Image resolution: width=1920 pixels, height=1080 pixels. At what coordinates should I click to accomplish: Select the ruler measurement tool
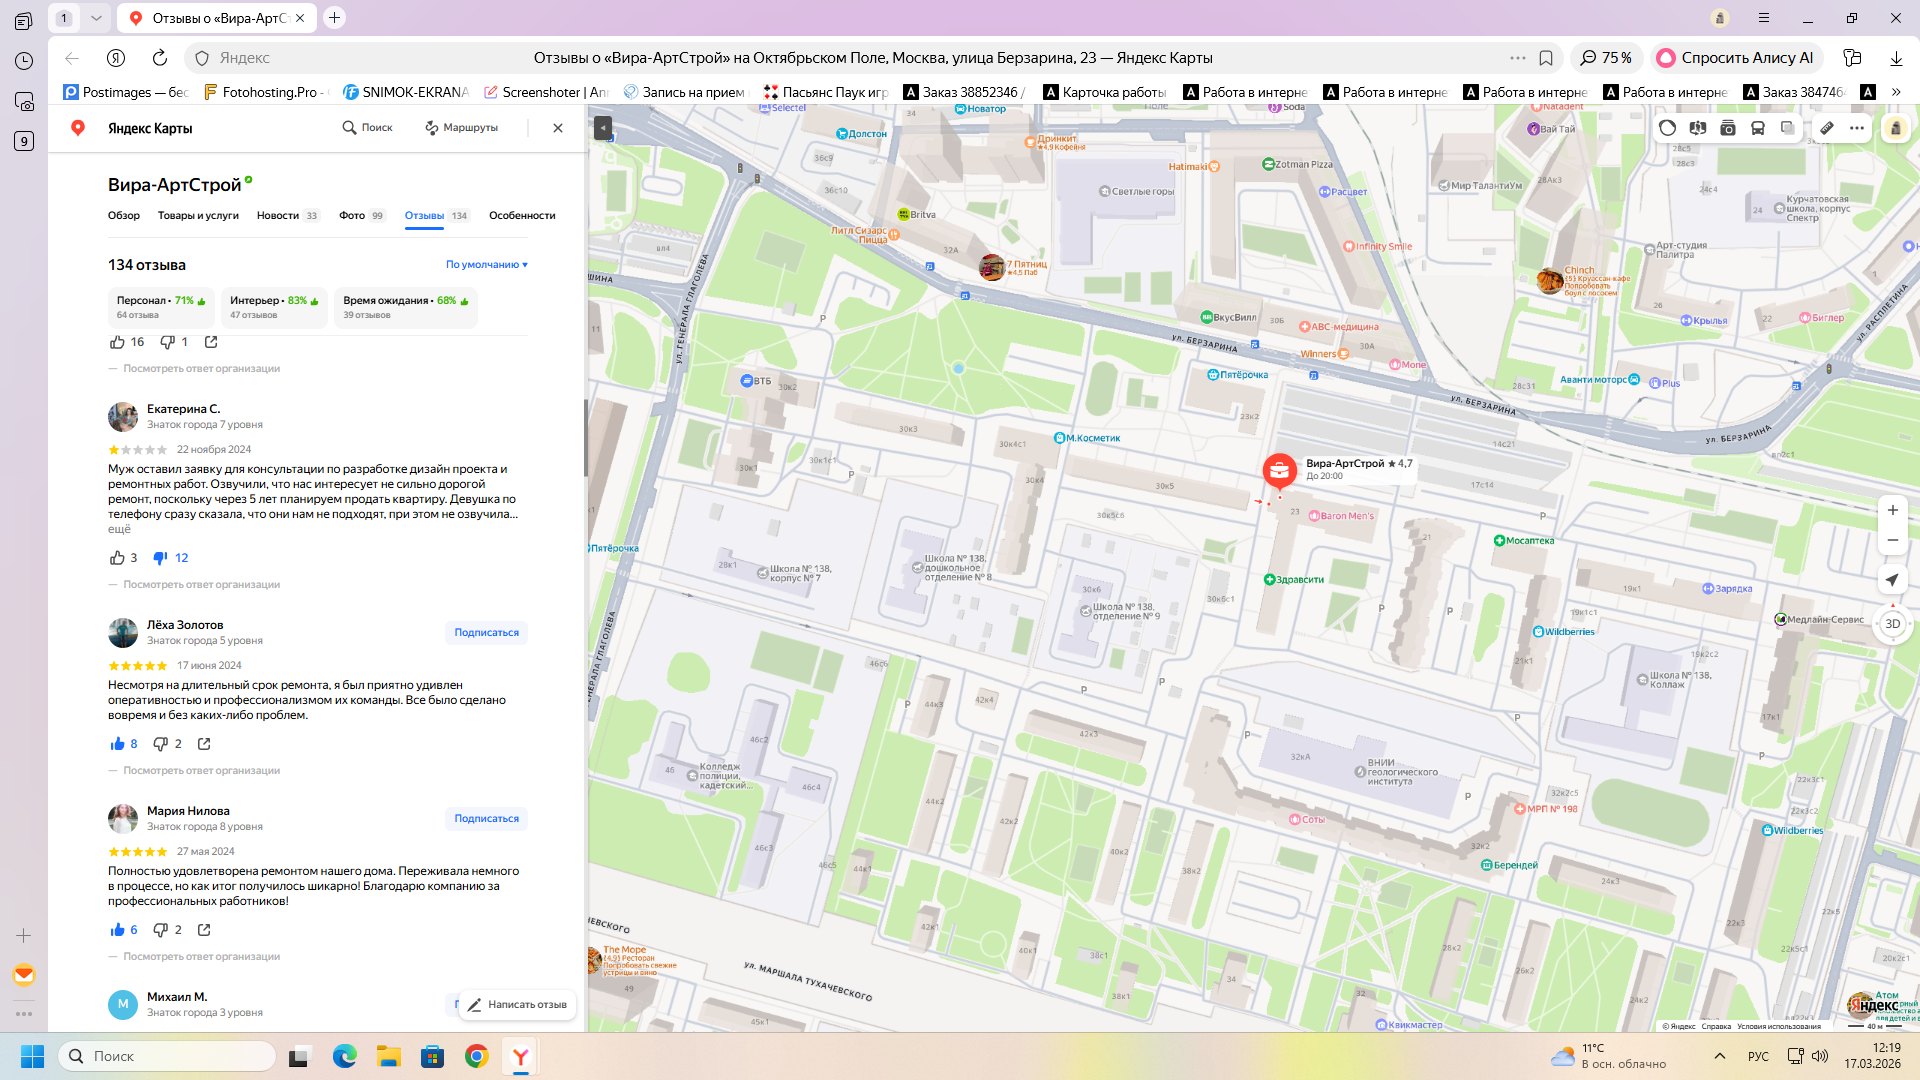[x=1827, y=128]
